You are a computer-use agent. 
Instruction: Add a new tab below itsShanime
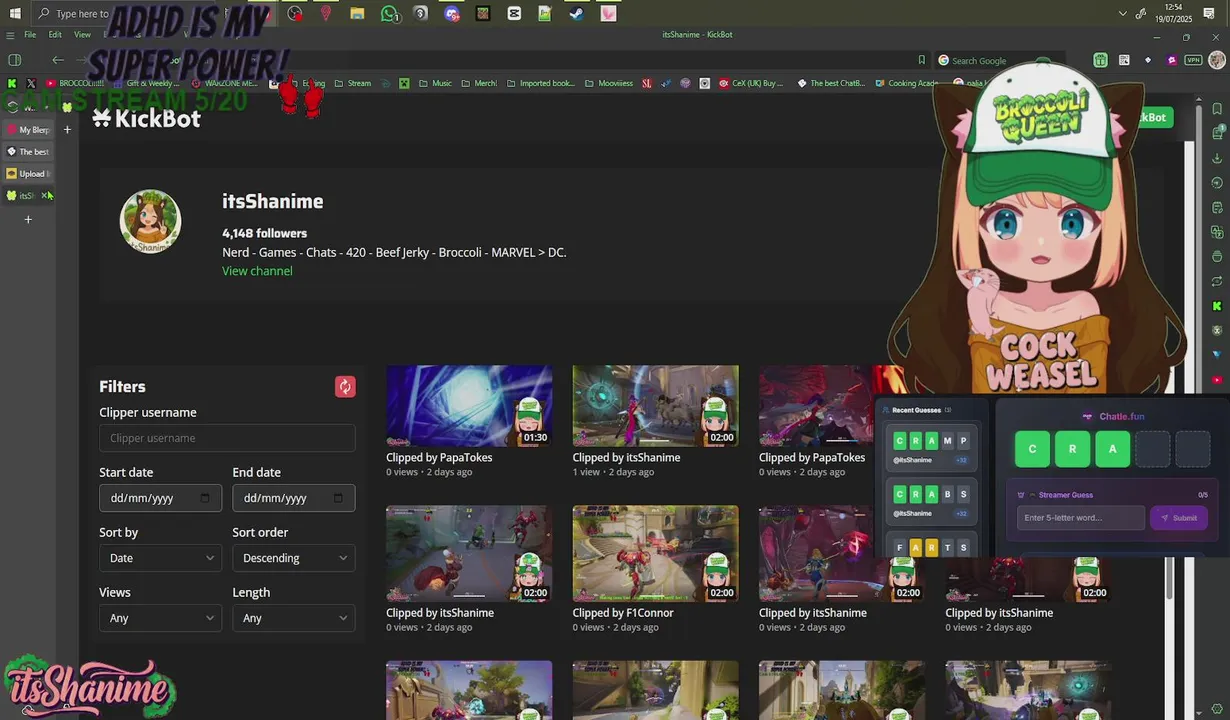click(x=28, y=219)
